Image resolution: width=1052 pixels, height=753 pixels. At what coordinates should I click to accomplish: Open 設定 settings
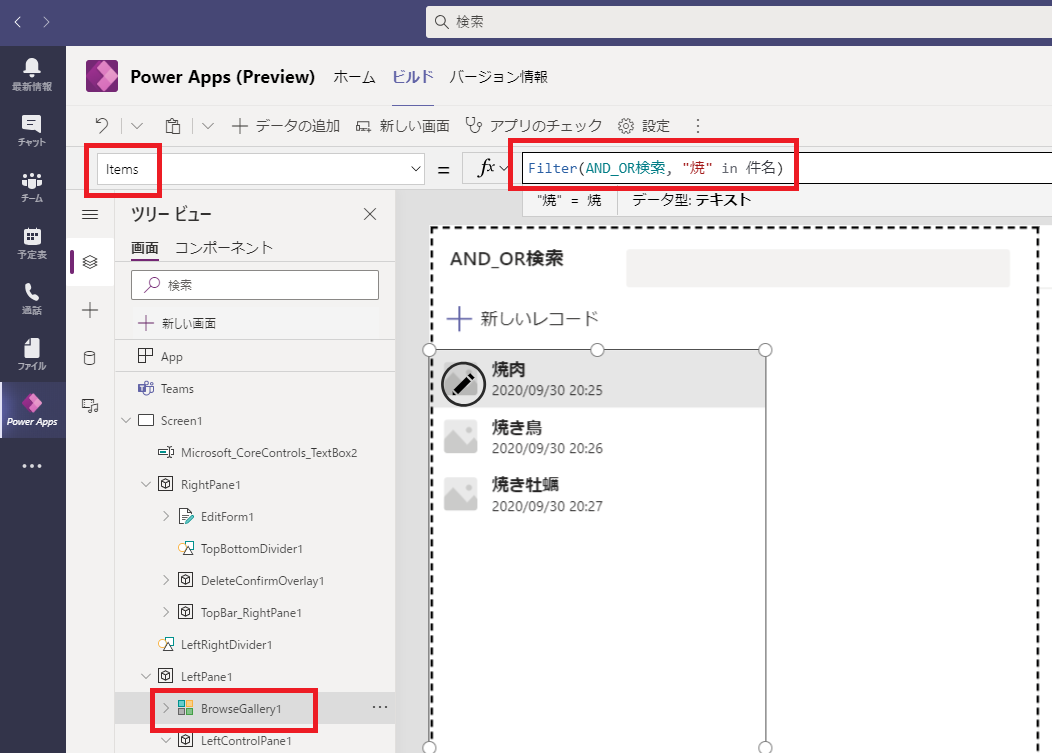pos(644,126)
